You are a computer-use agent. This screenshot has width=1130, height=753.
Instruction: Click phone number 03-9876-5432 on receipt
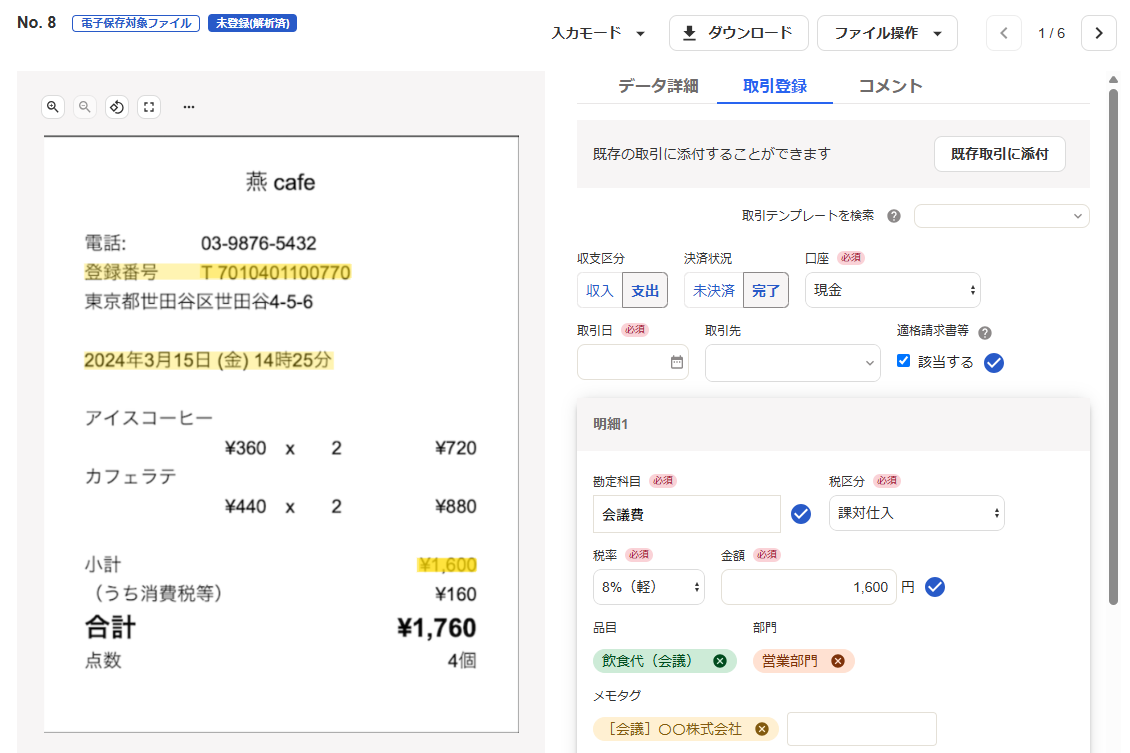click(x=258, y=244)
